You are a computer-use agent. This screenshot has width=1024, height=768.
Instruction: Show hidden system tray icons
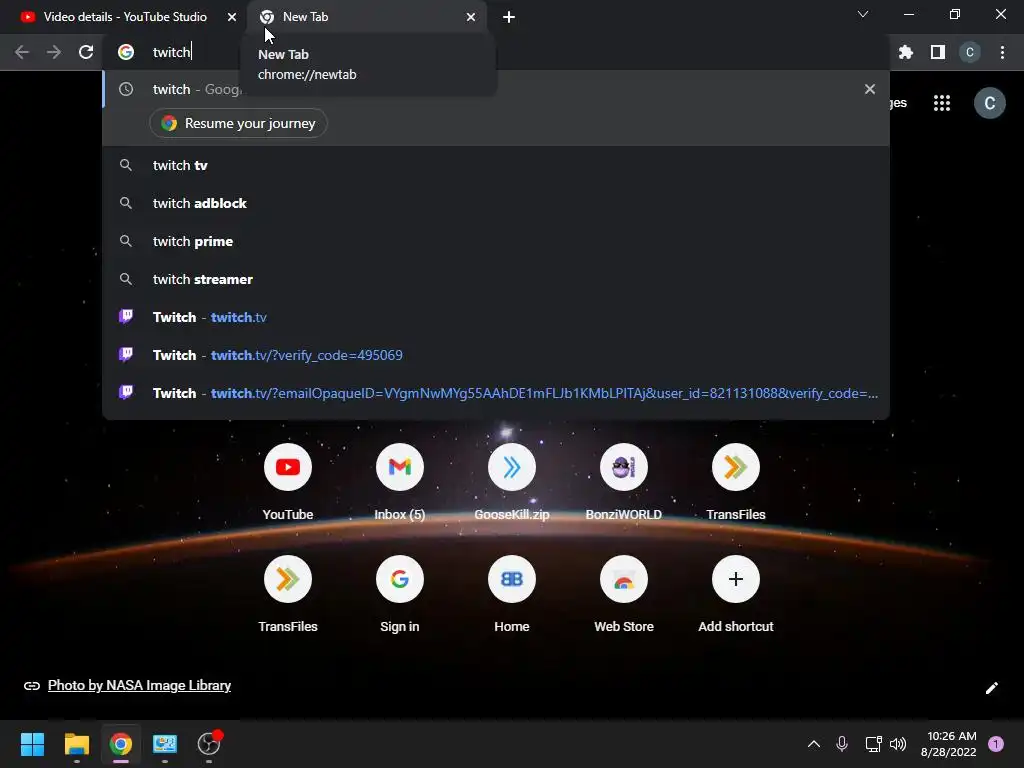814,743
